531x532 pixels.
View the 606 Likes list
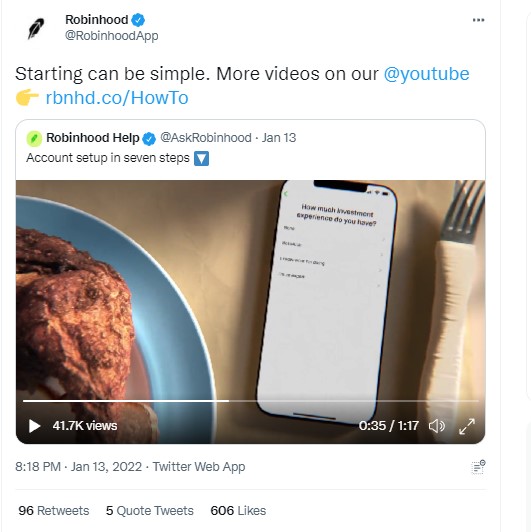tap(238, 511)
